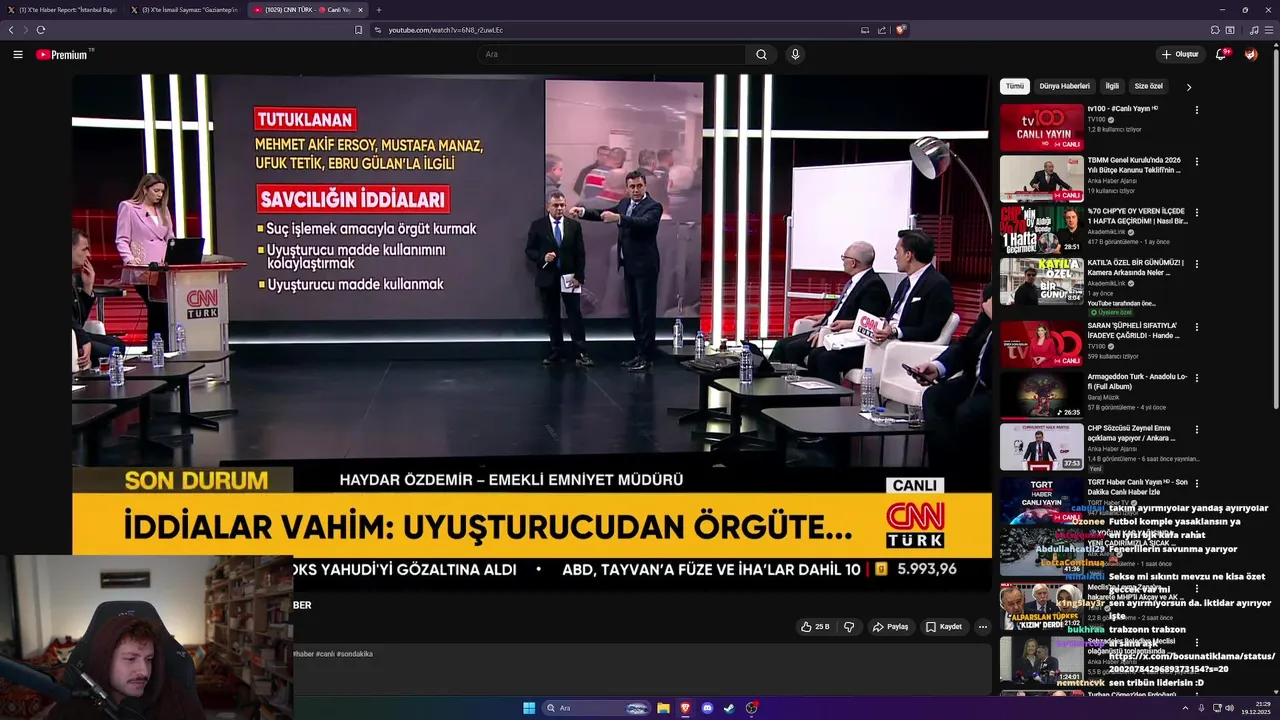Click the Oluştur create button
The width and height of the screenshot is (1280, 720).
(1180, 55)
